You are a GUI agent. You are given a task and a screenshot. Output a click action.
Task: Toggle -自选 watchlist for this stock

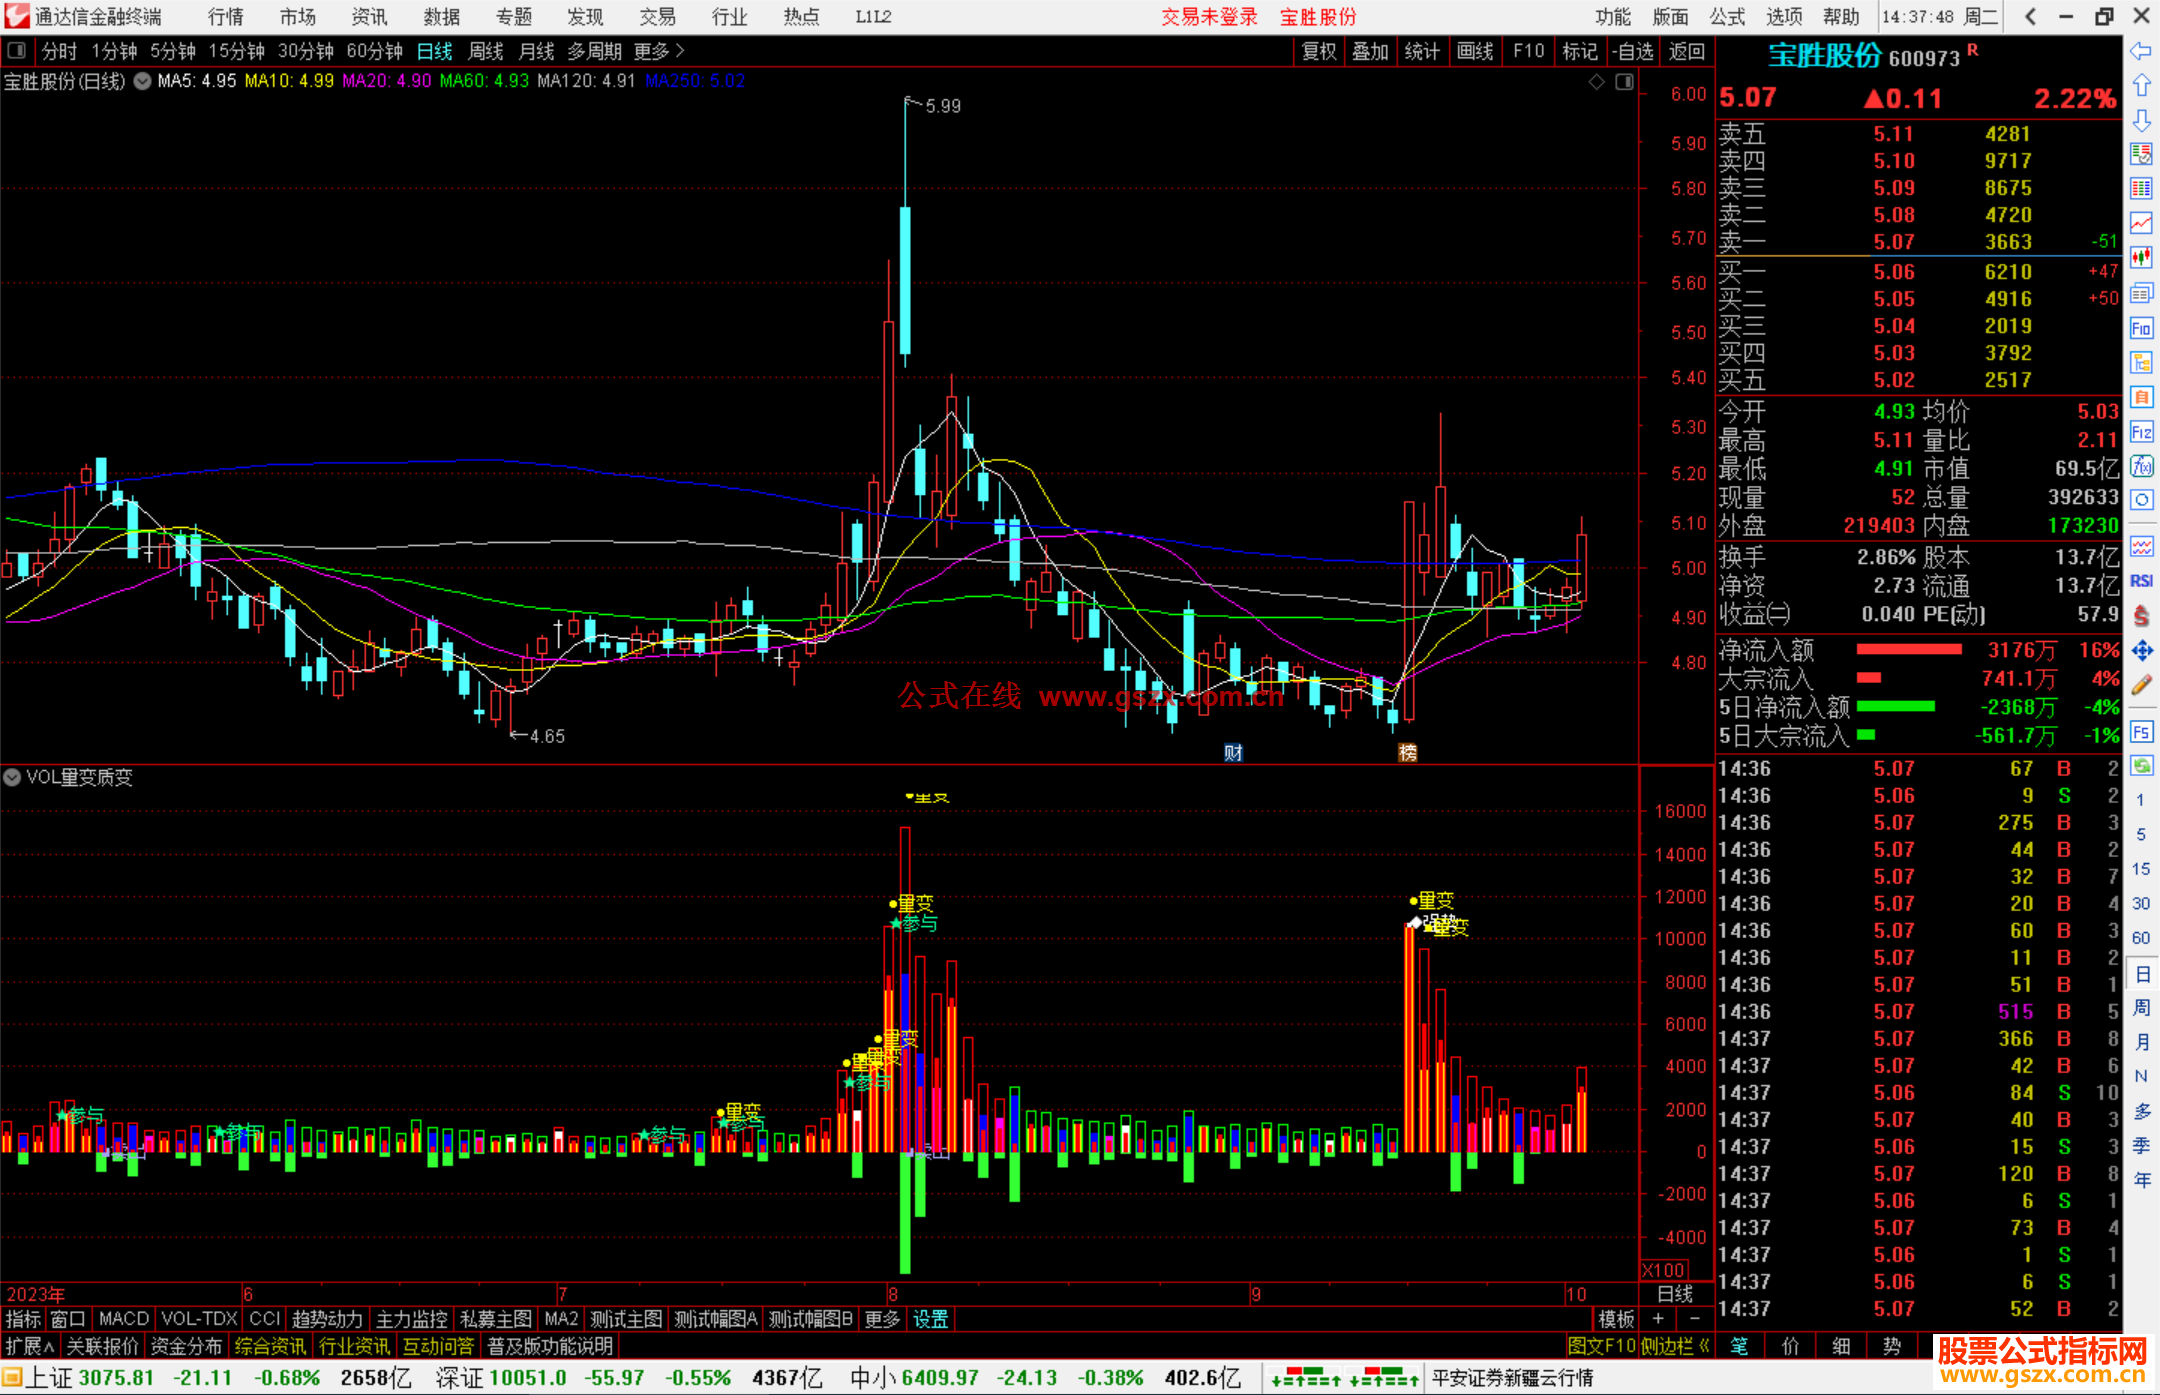pos(1634,51)
